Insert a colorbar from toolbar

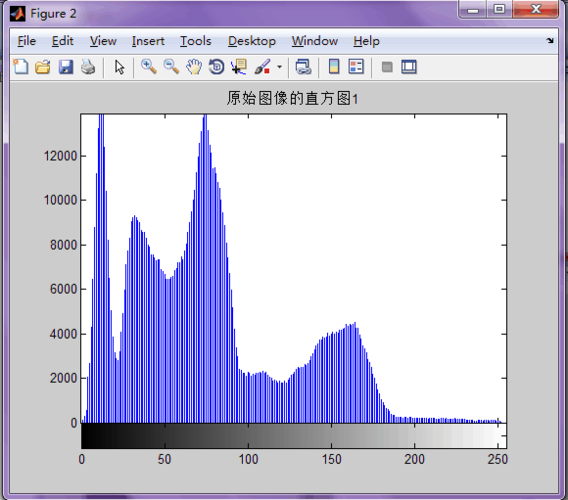coord(334,67)
